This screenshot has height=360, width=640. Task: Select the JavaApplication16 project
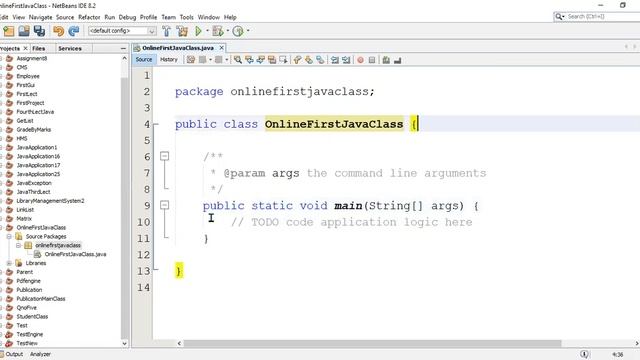point(38,156)
